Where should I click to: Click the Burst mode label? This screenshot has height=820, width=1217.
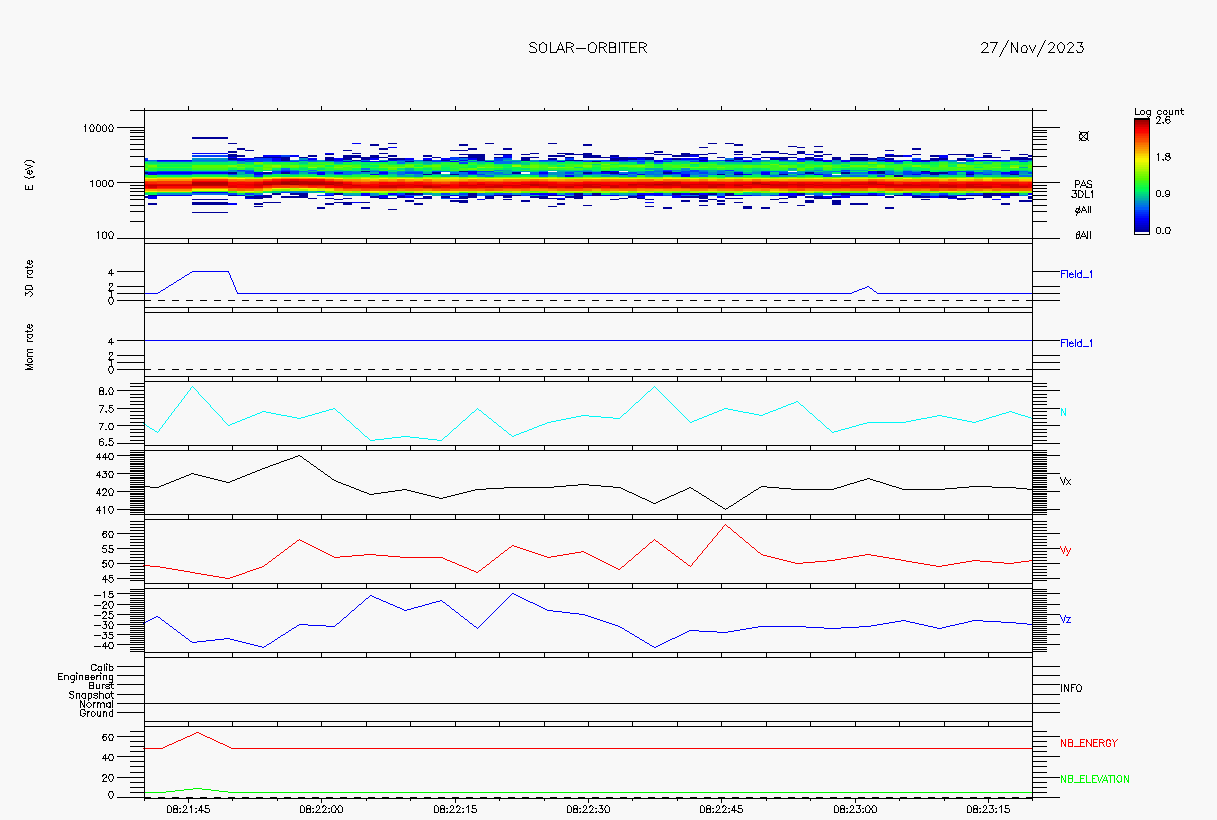[101, 686]
